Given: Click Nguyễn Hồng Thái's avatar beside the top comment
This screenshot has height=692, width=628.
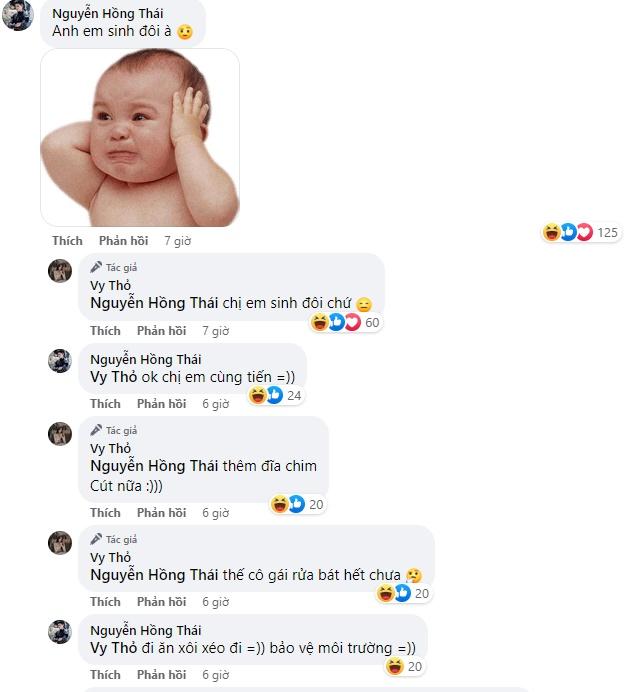Looking at the screenshot, I should pos(18,16).
